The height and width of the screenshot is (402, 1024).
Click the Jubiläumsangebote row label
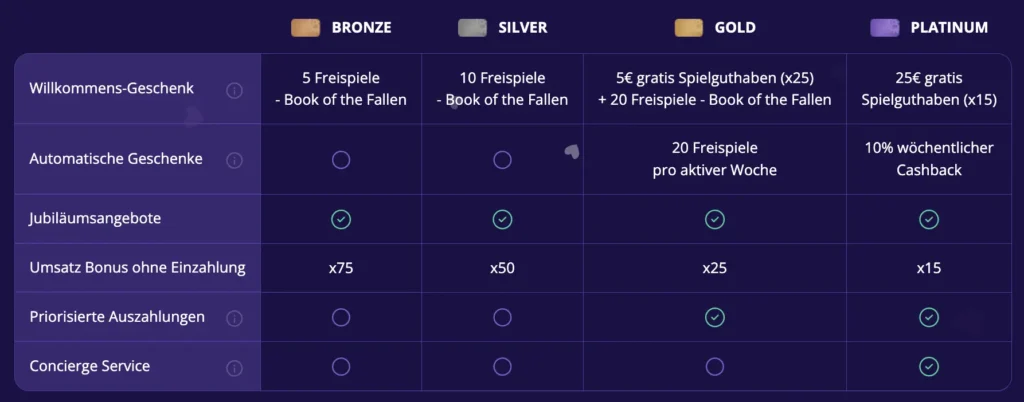[x=95, y=219]
